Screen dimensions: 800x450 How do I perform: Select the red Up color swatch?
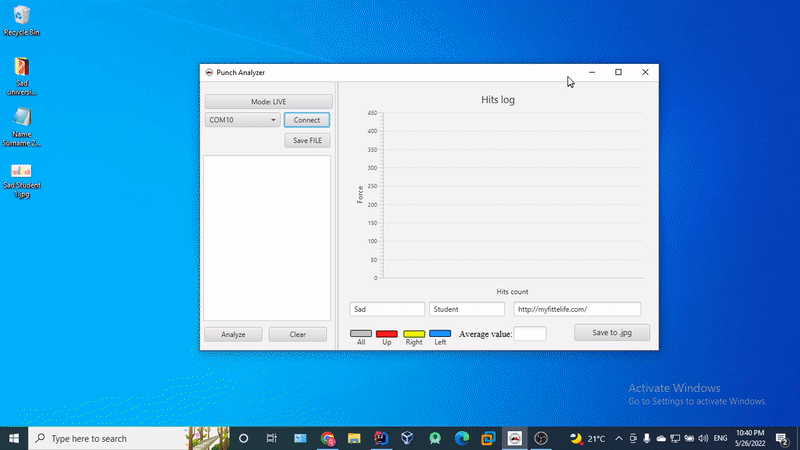click(x=387, y=334)
